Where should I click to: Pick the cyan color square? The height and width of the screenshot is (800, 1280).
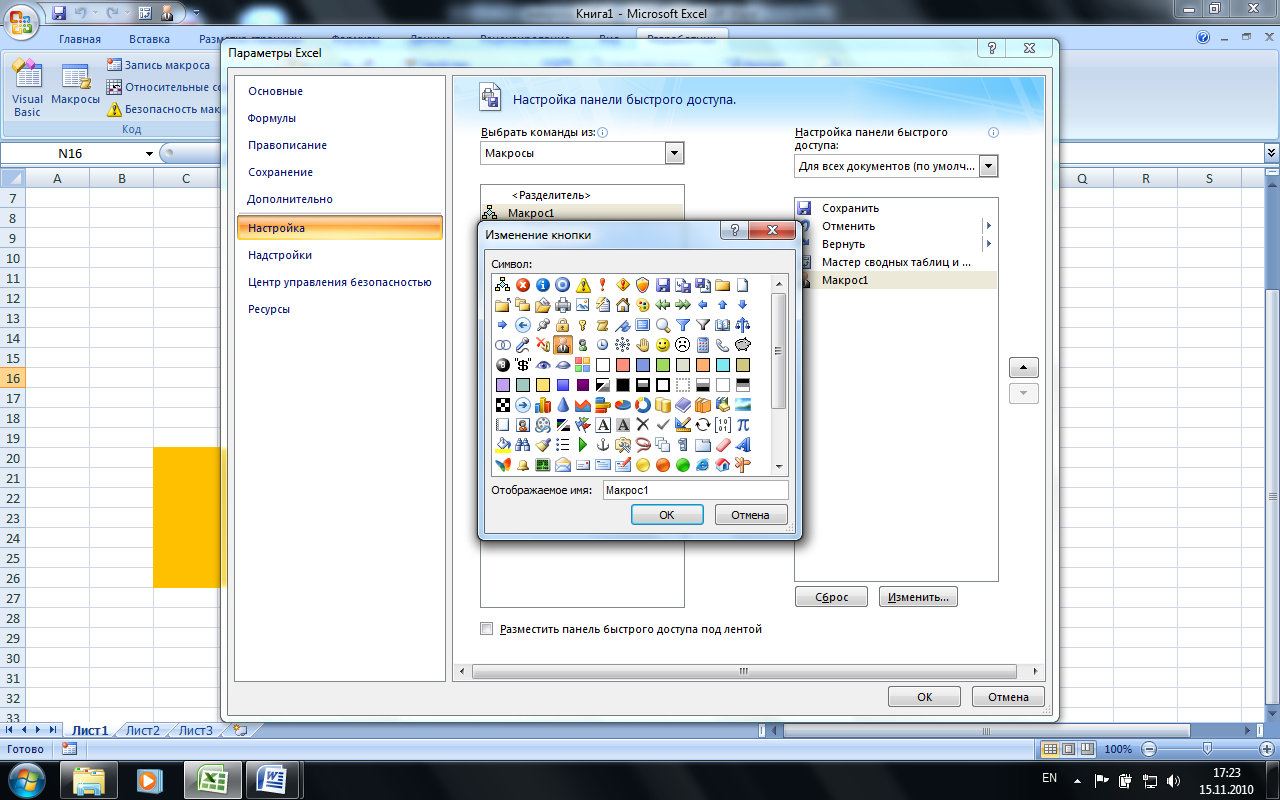click(722, 365)
